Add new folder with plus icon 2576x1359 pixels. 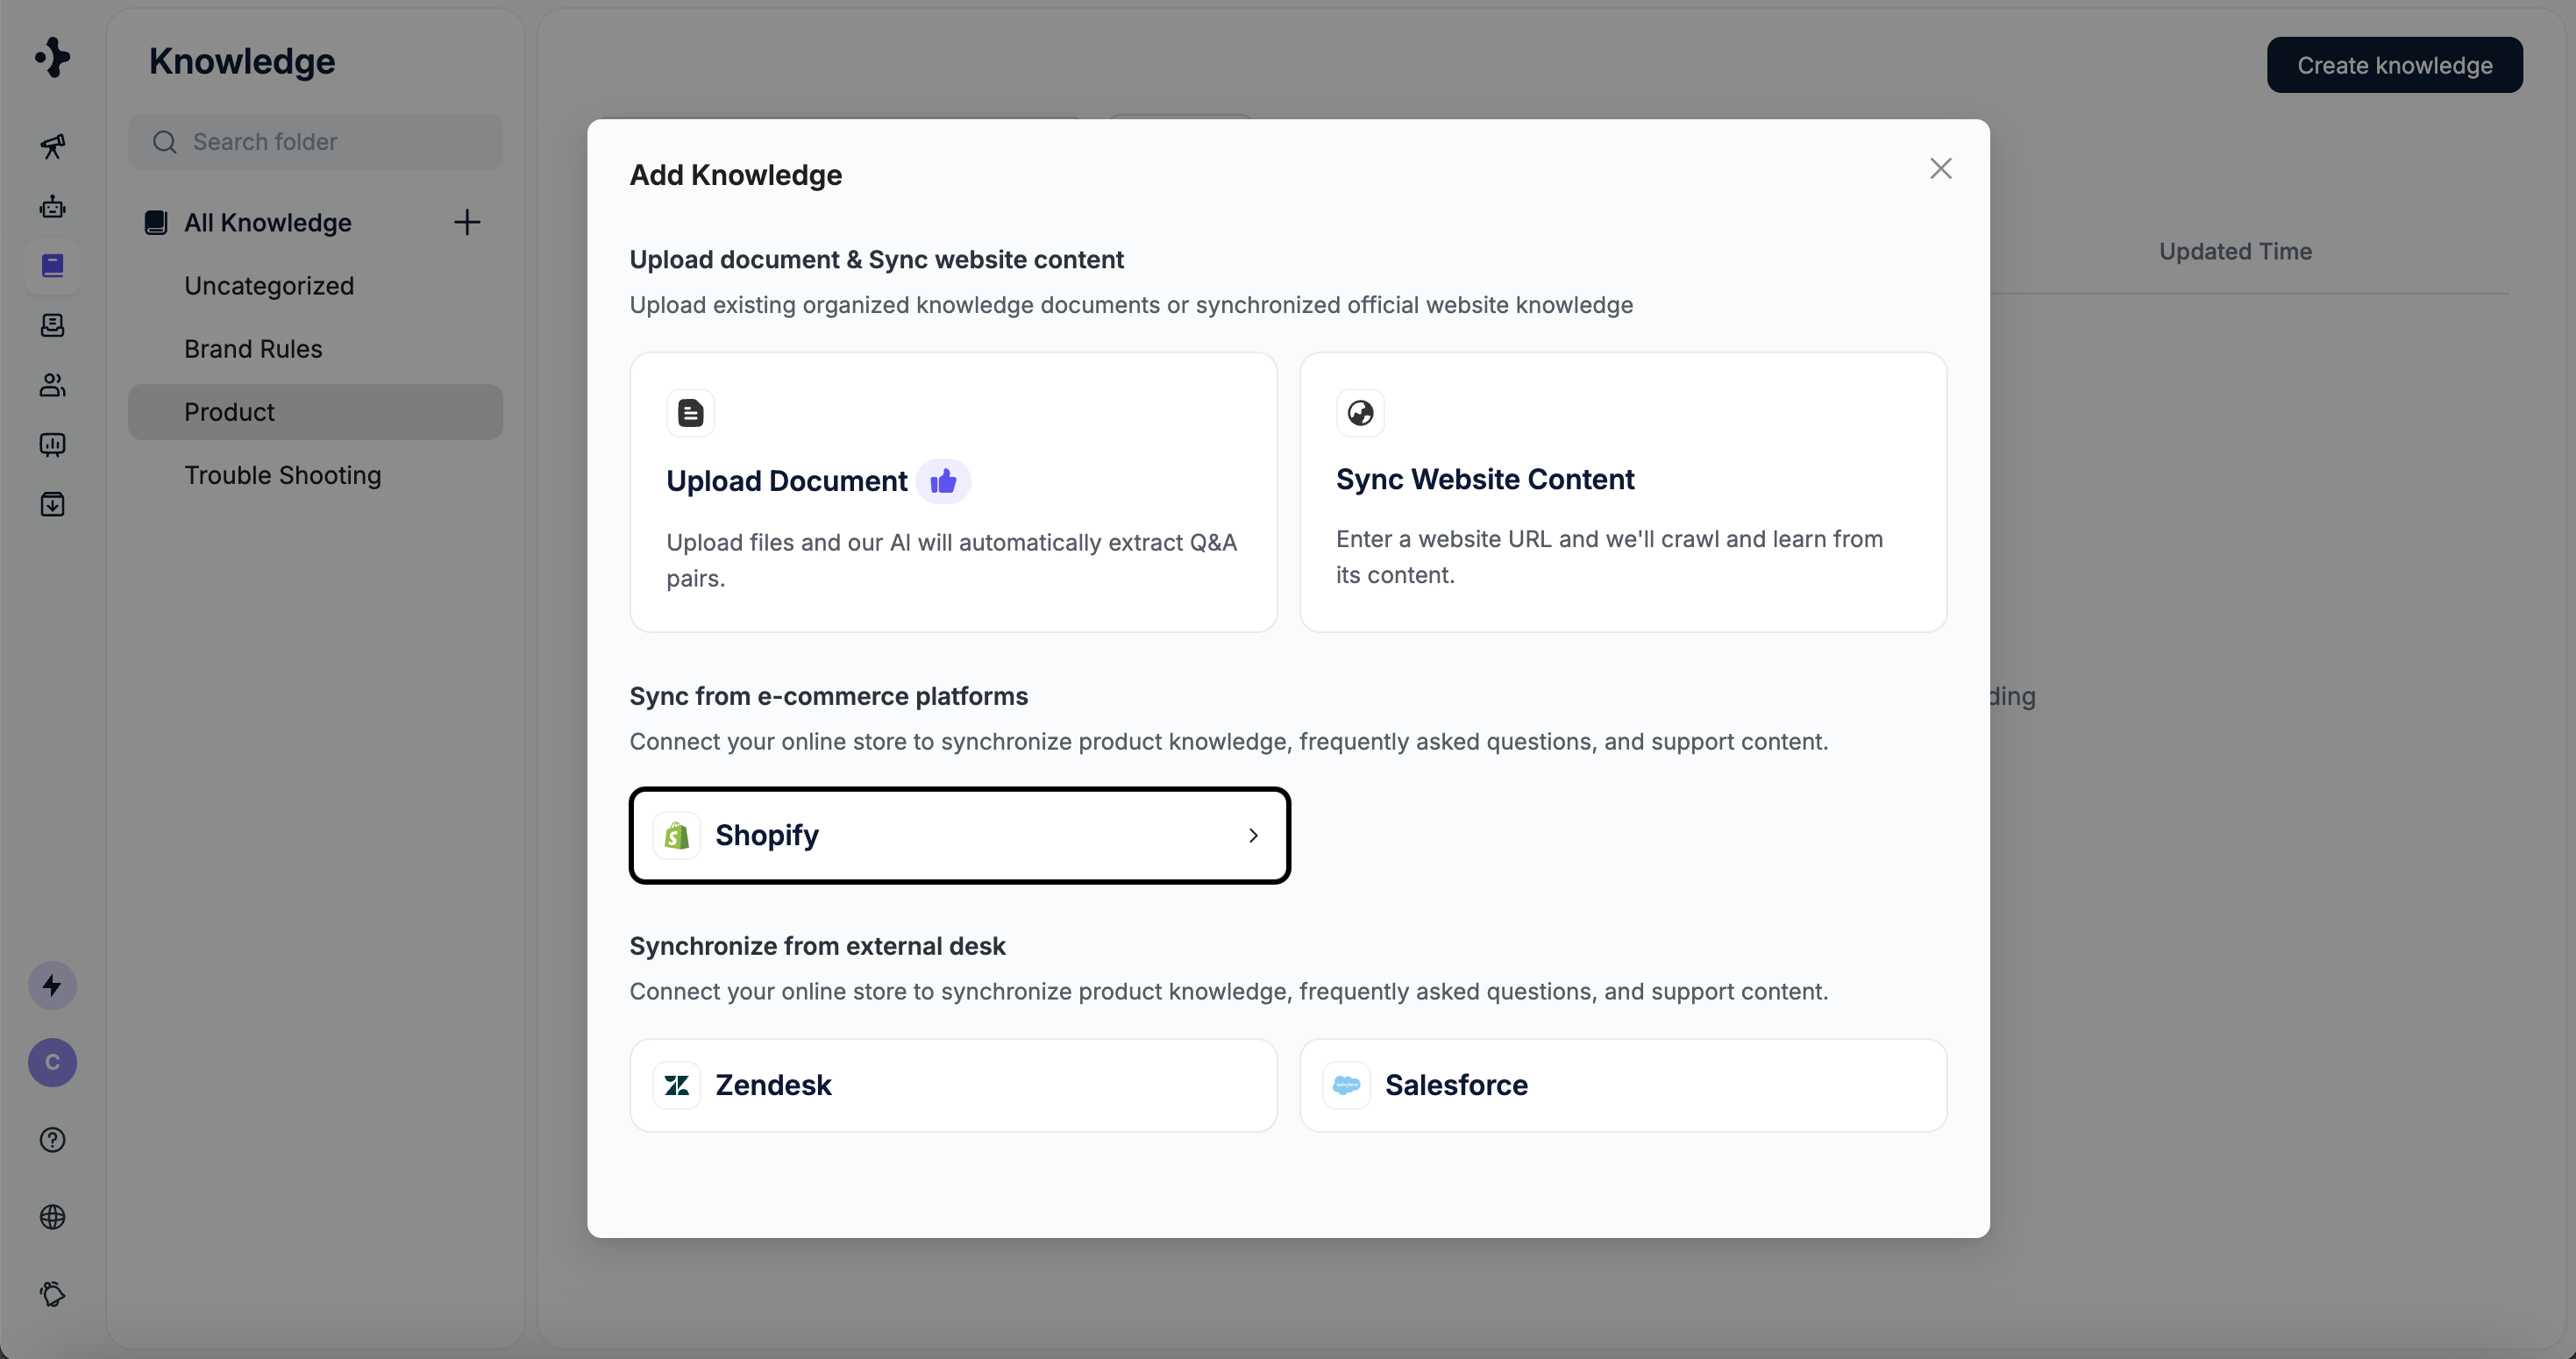pyautogui.click(x=467, y=222)
